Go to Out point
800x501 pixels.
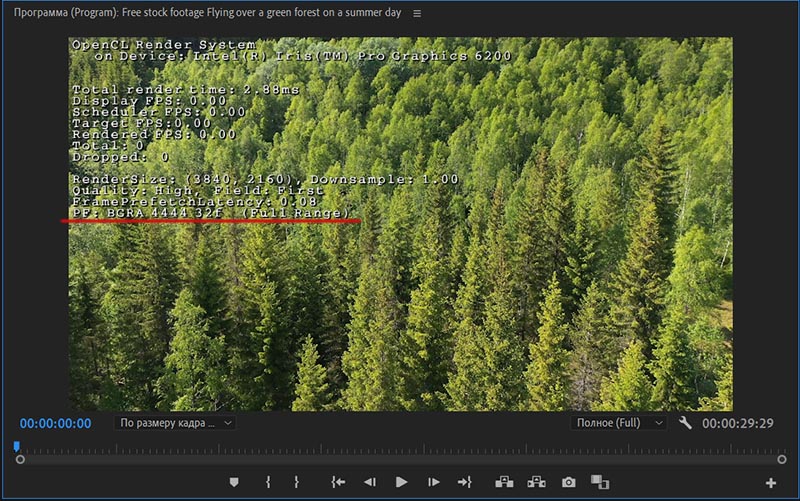[x=464, y=482]
